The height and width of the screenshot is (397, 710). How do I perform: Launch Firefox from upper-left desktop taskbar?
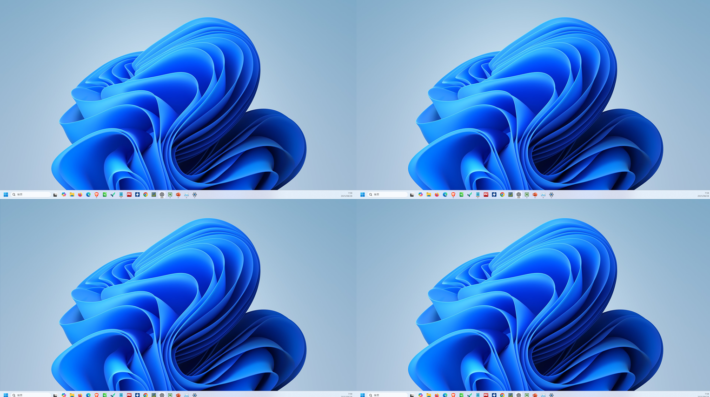click(80, 195)
